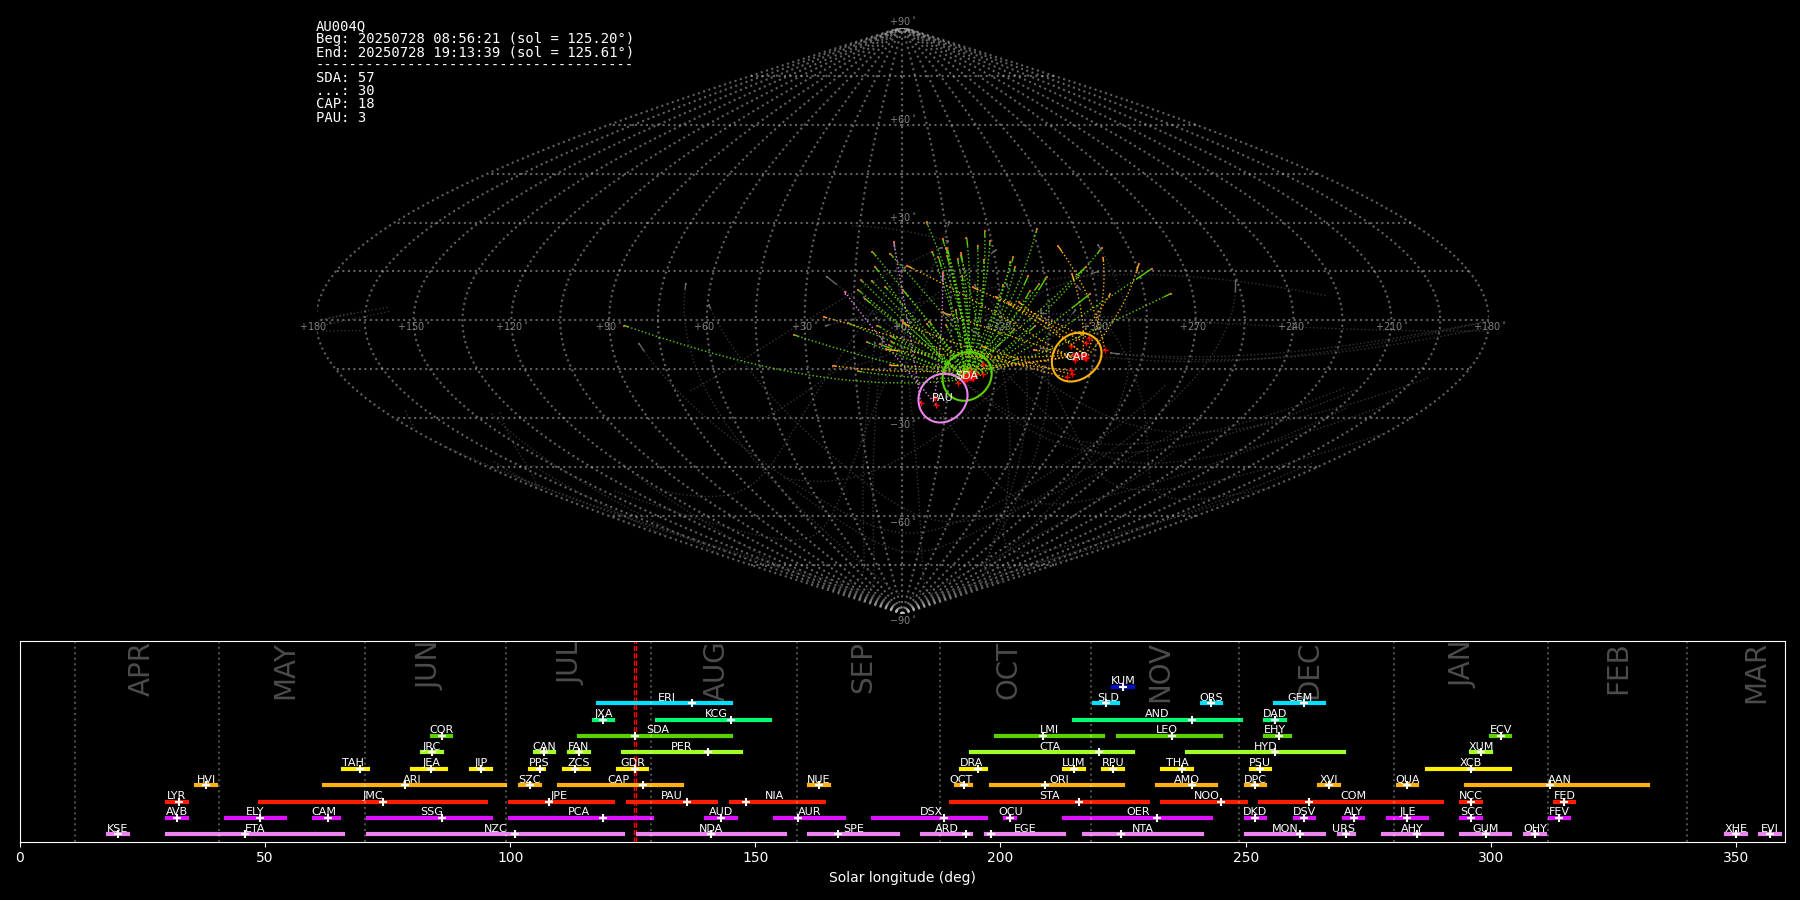
Task: Click the KCG shower label in timeline
Action: point(716,714)
